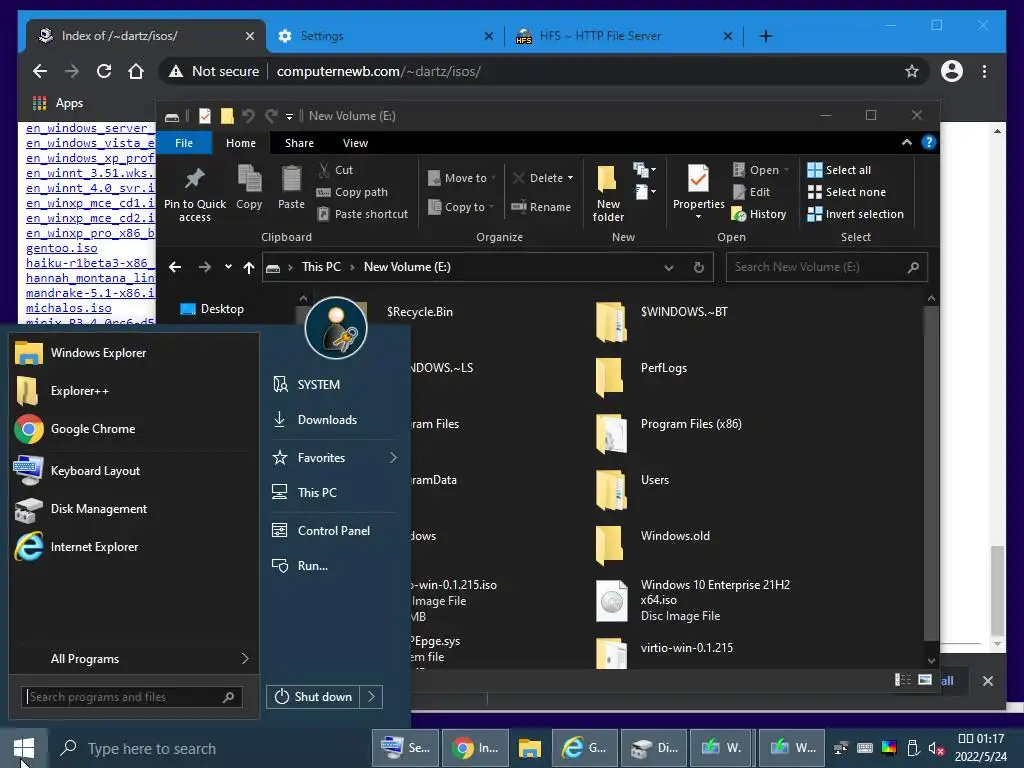The image size is (1024, 768).
Task: Click Chrome home icon
Action: point(136,71)
